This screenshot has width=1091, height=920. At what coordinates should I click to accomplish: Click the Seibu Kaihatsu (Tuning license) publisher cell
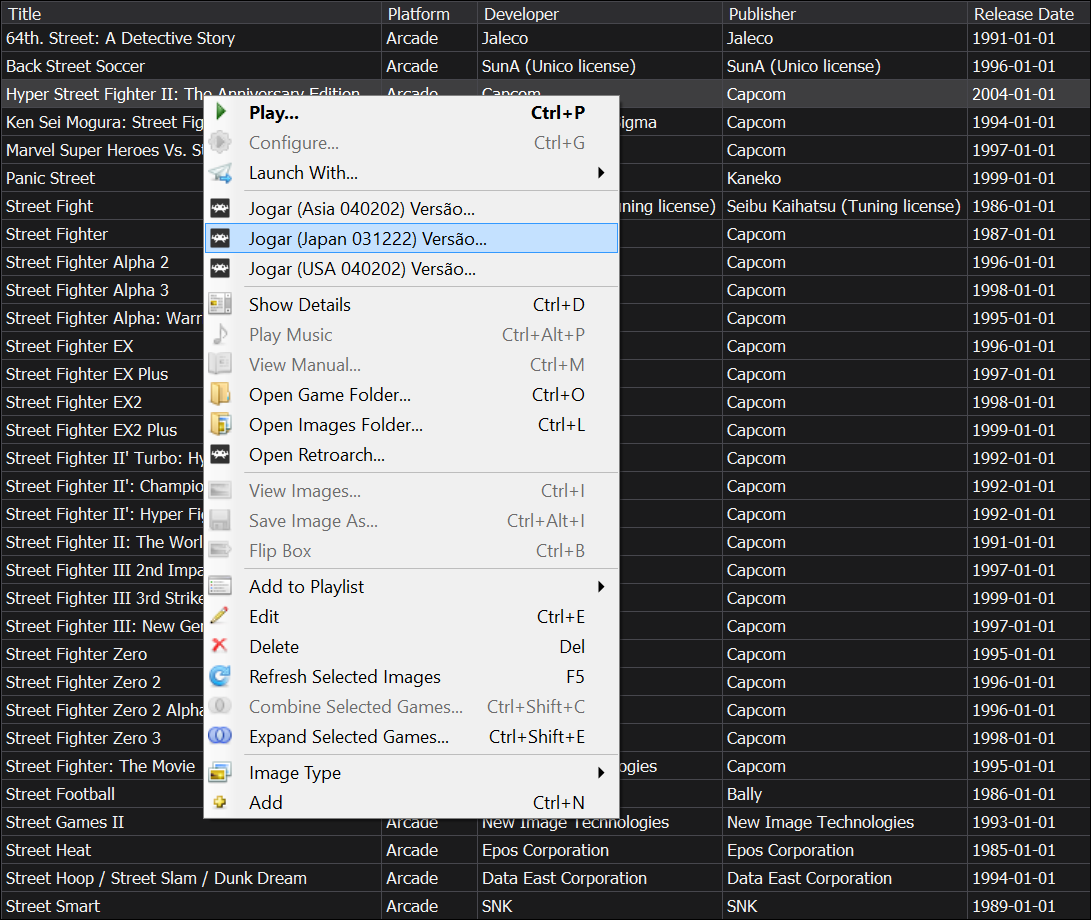[845, 205]
